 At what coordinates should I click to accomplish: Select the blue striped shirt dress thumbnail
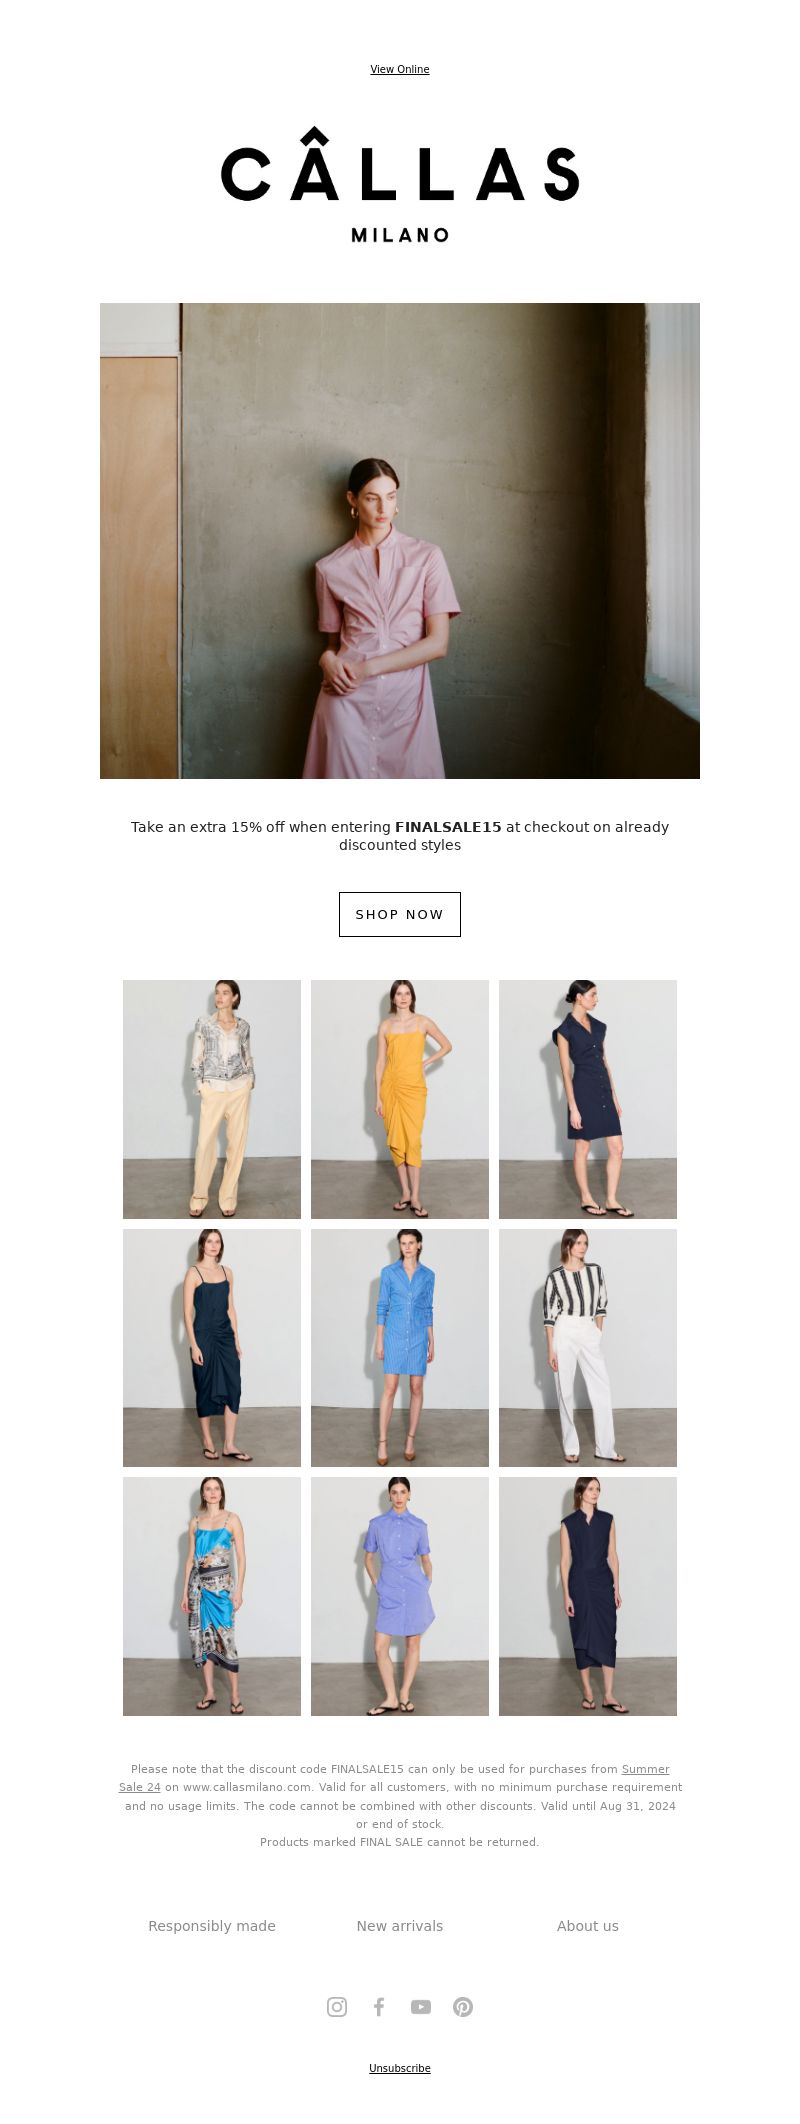[400, 1348]
